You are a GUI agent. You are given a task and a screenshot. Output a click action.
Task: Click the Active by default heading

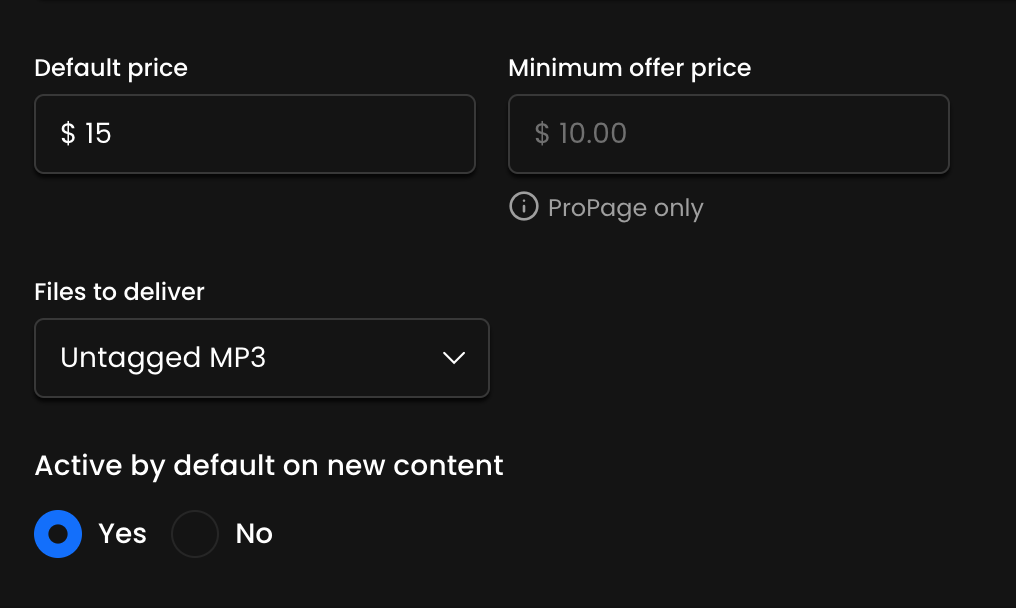tap(269, 465)
